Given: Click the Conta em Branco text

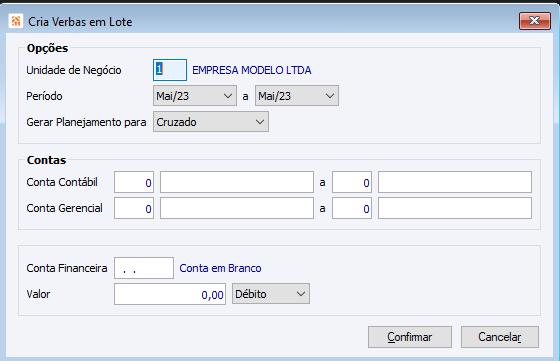Looking at the screenshot, I should pyautogui.click(x=220, y=268).
